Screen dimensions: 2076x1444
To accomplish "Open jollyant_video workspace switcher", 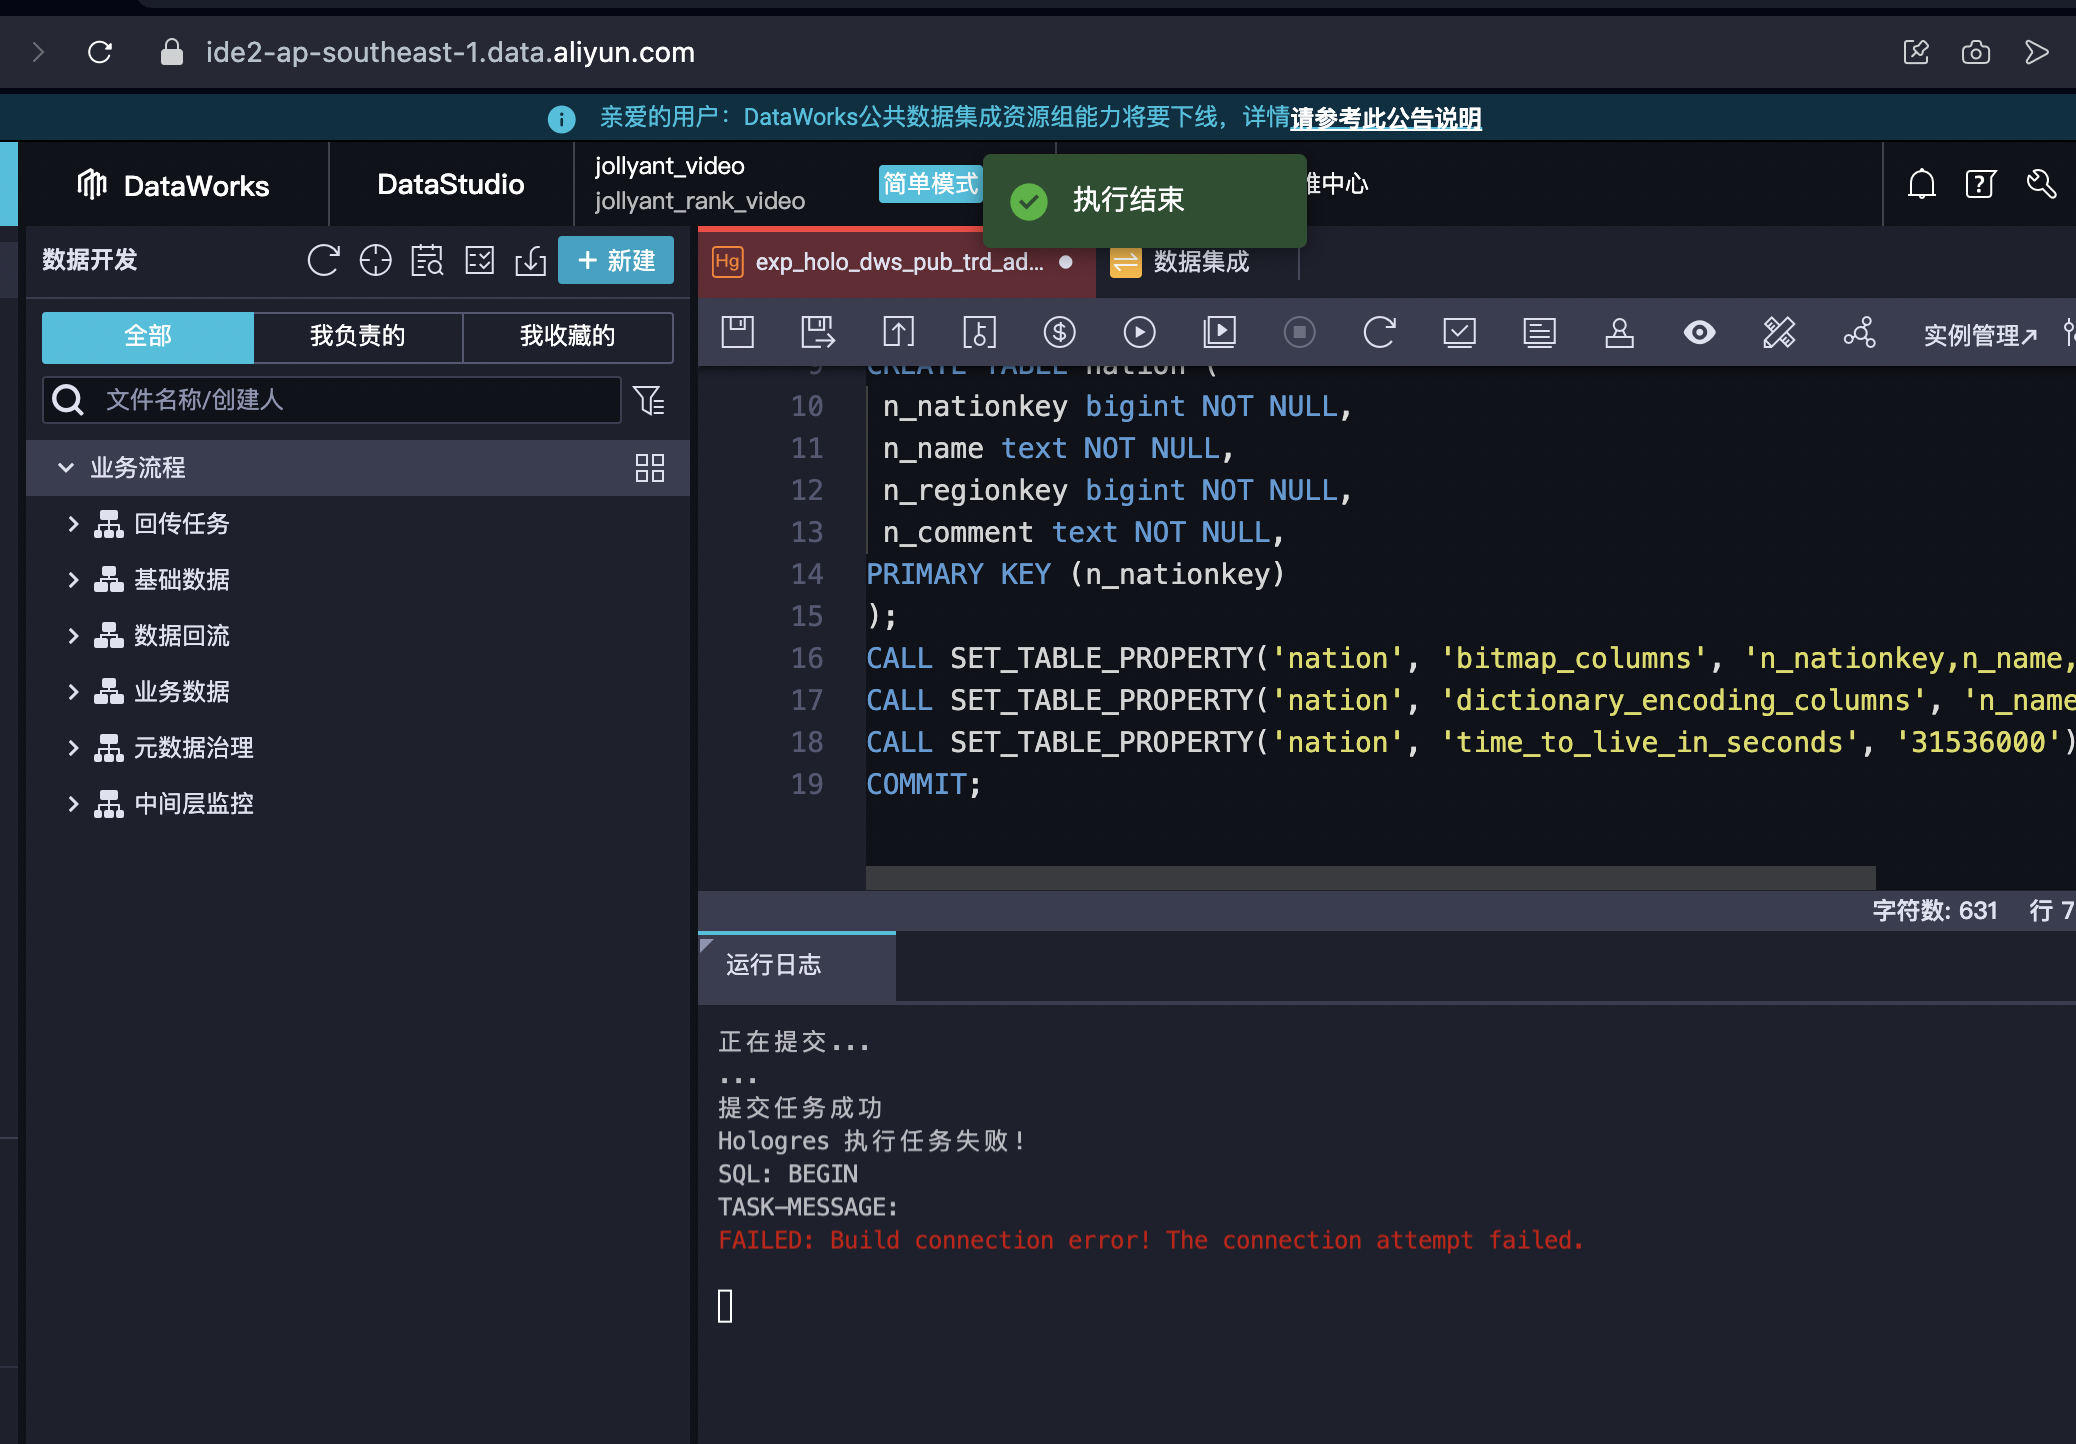I will point(700,184).
